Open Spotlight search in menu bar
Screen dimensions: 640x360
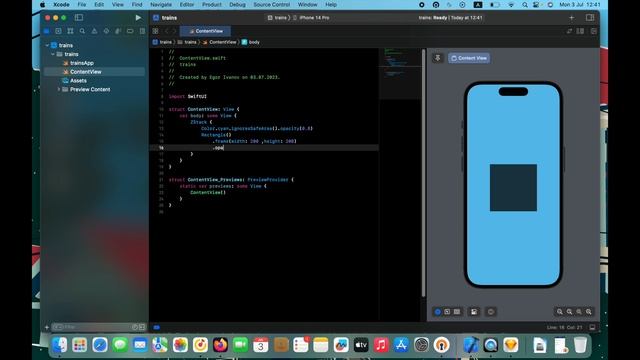point(525,4)
